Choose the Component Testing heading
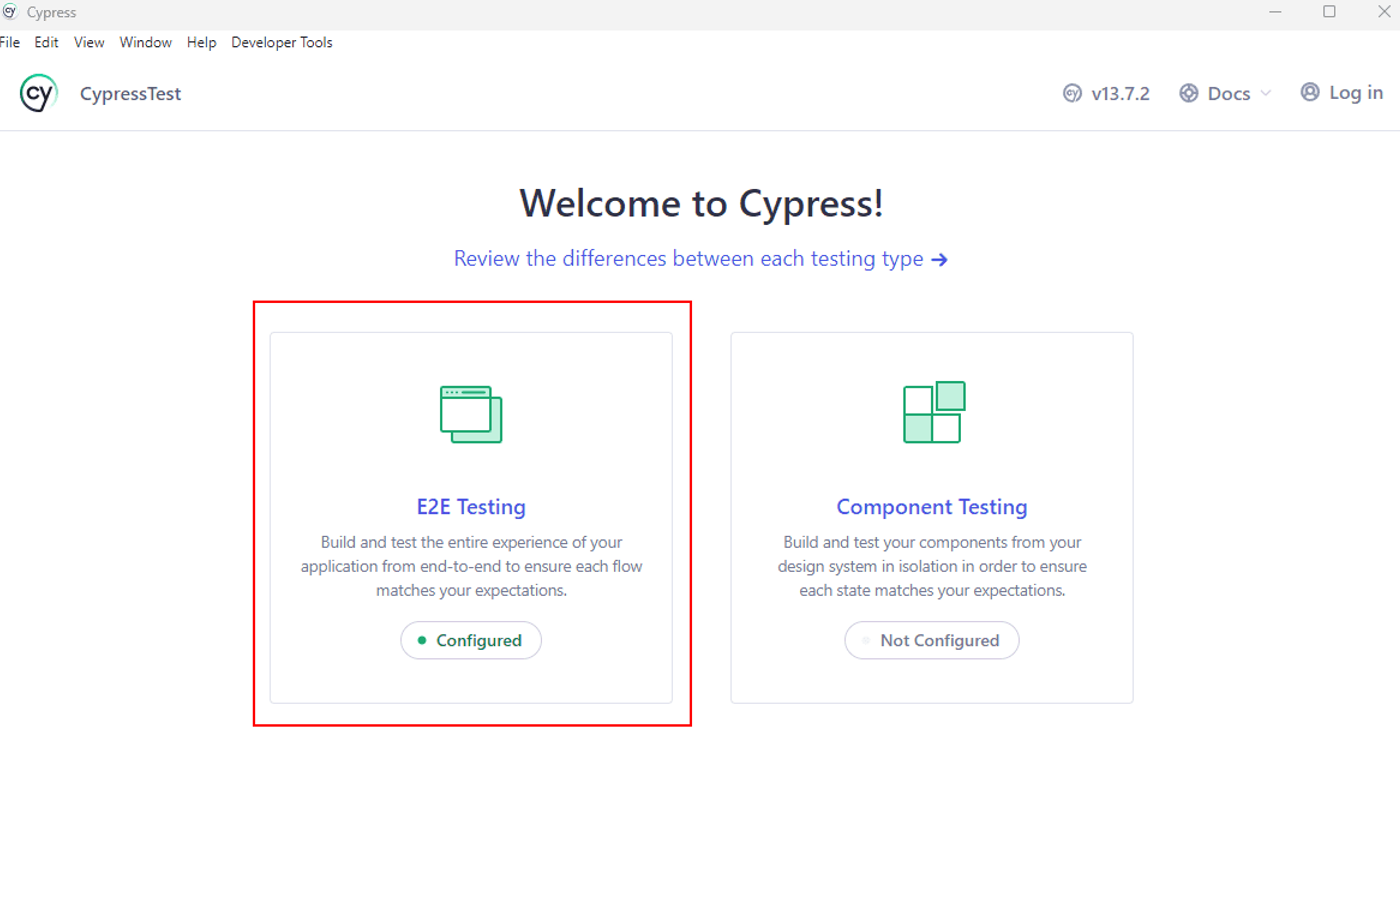 pos(932,507)
